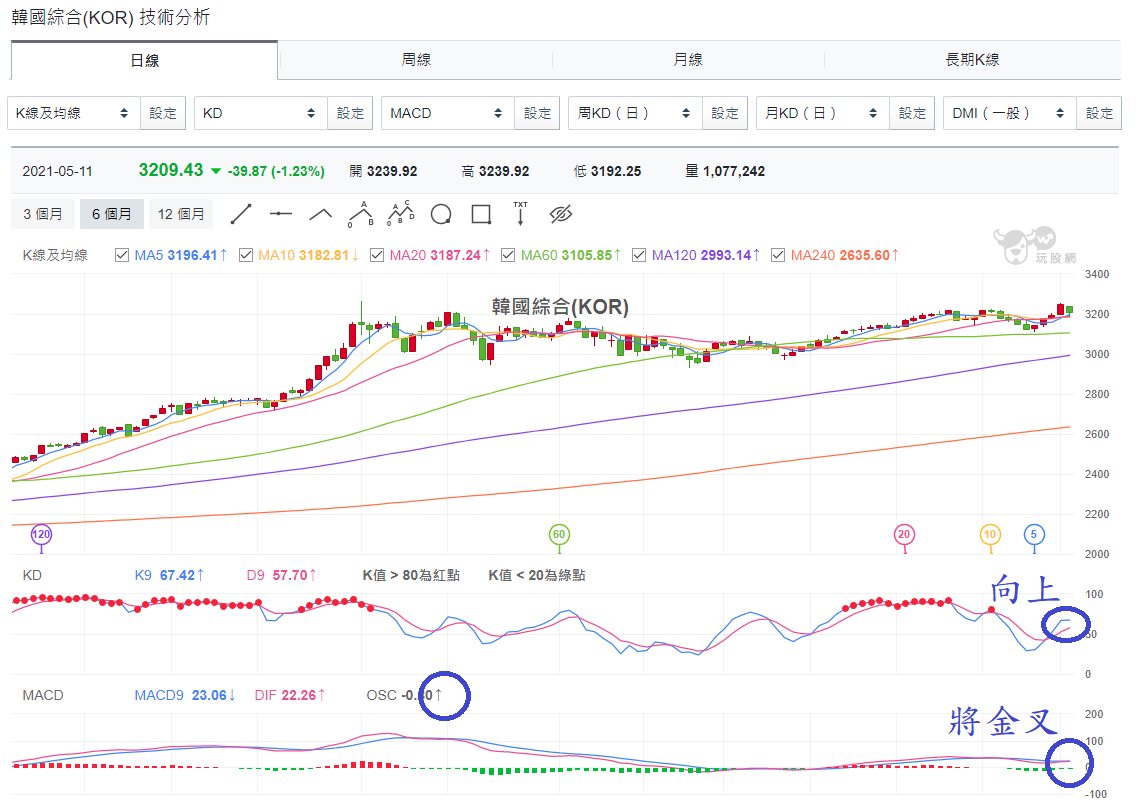Click the MA240 value 2635.60

pyautogui.click(x=865, y=255)
